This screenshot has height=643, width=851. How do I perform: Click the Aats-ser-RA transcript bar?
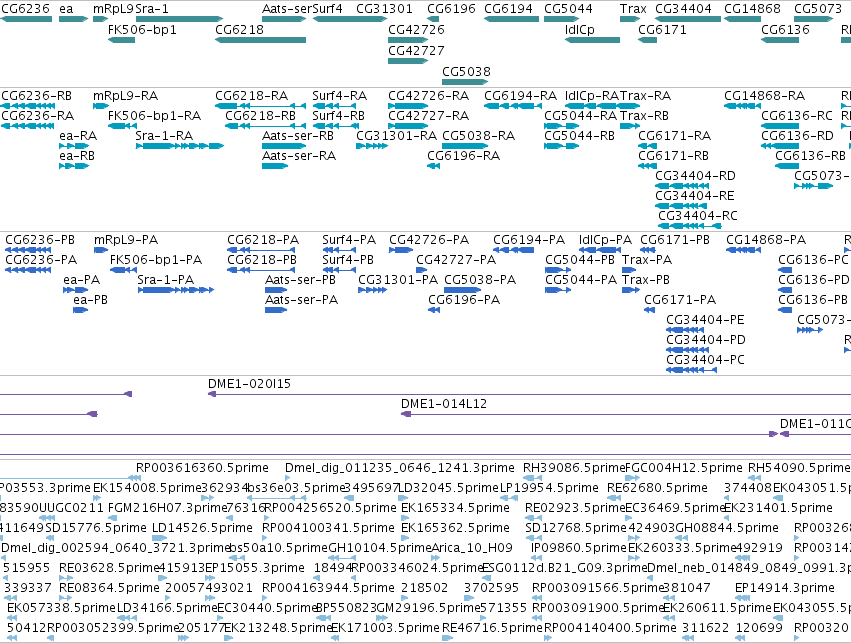coord(275,166)
